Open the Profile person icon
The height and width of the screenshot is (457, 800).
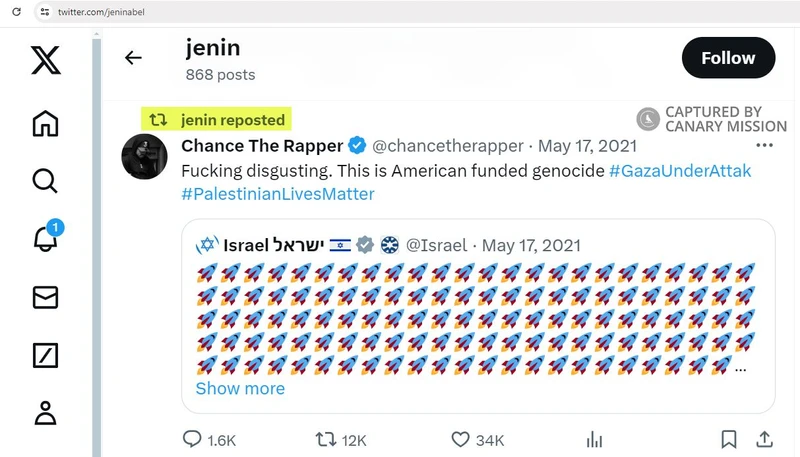[x=45, y=412]
